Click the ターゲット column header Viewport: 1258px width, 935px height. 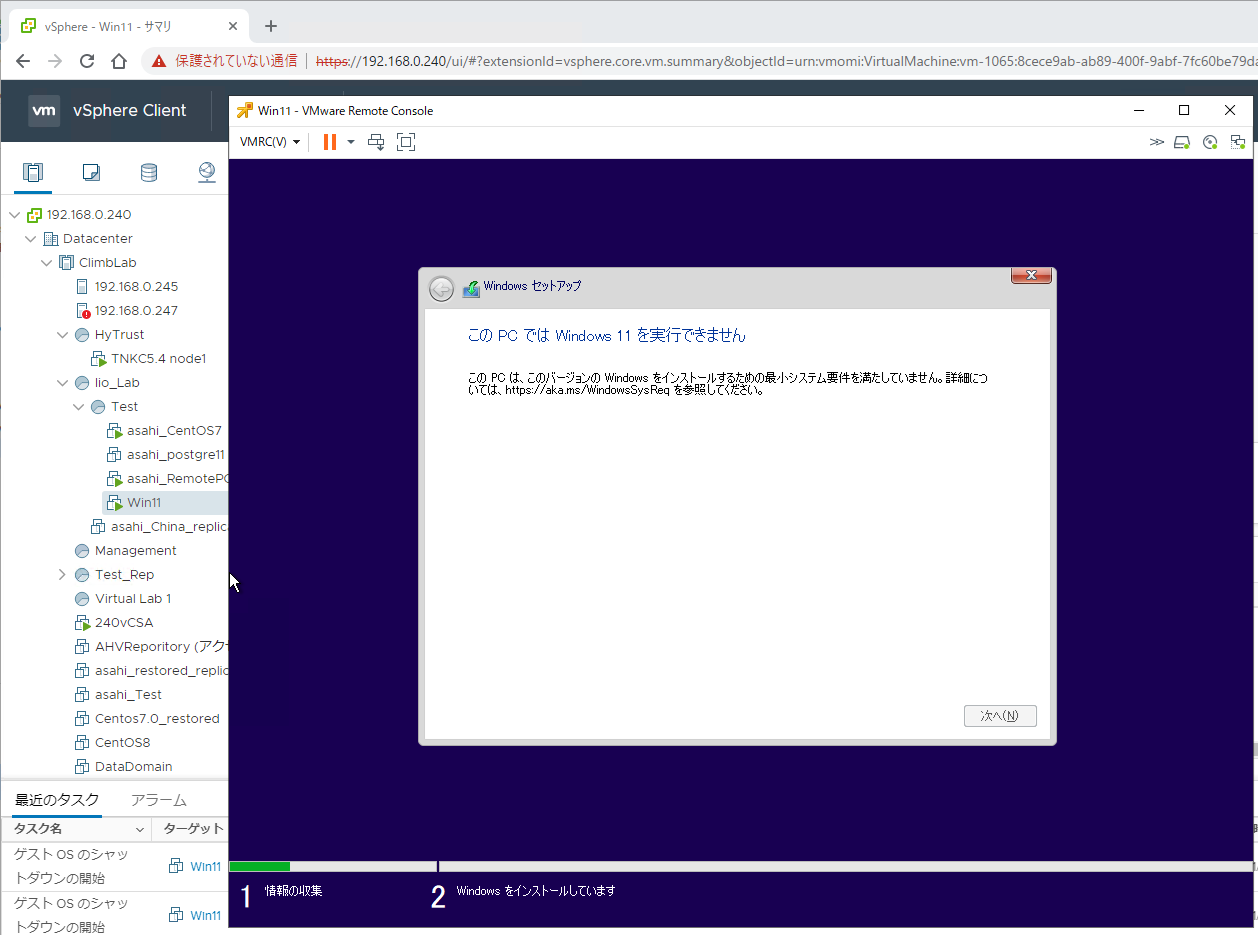point(192,829)
